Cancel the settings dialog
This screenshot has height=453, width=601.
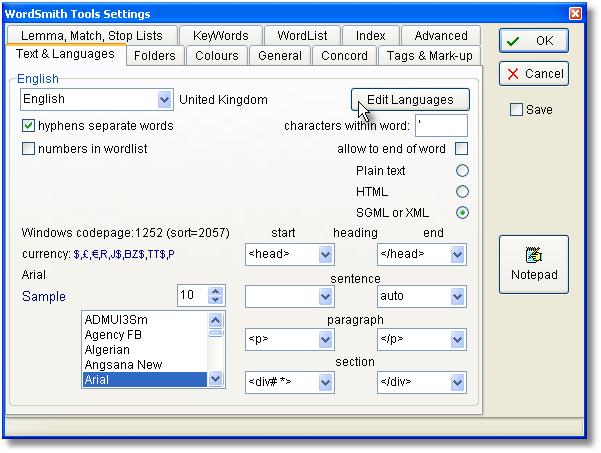534,74
